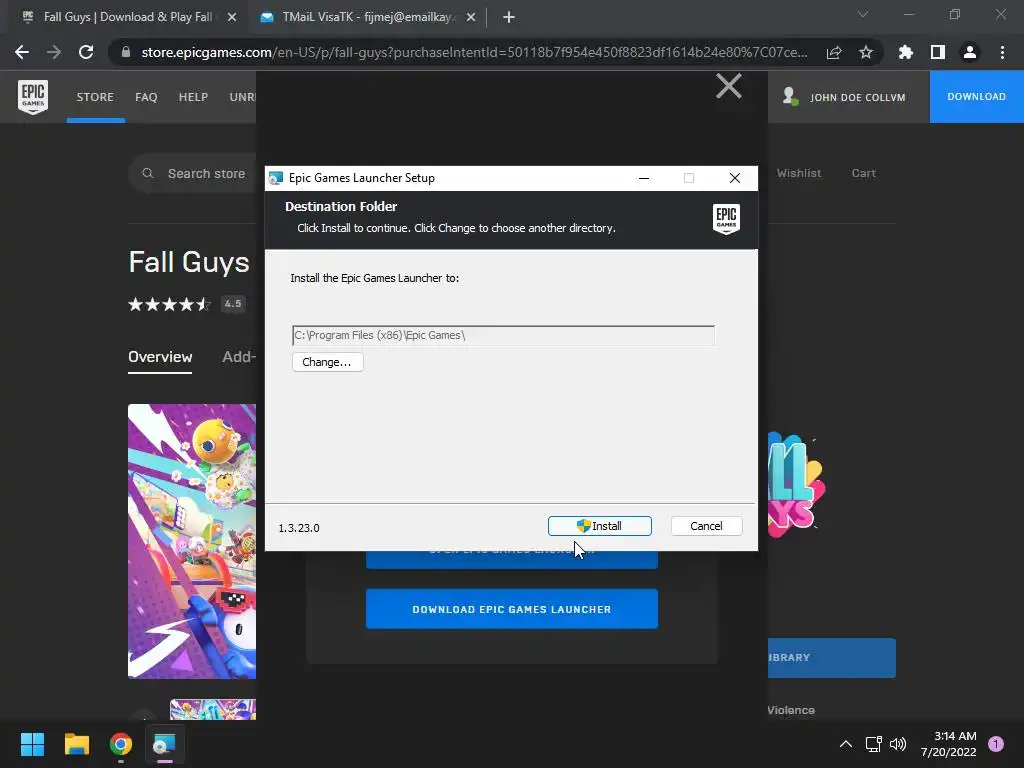Click the Fall Guys main artwork image
Viewport: 1024px width, 768px height.
192,541
